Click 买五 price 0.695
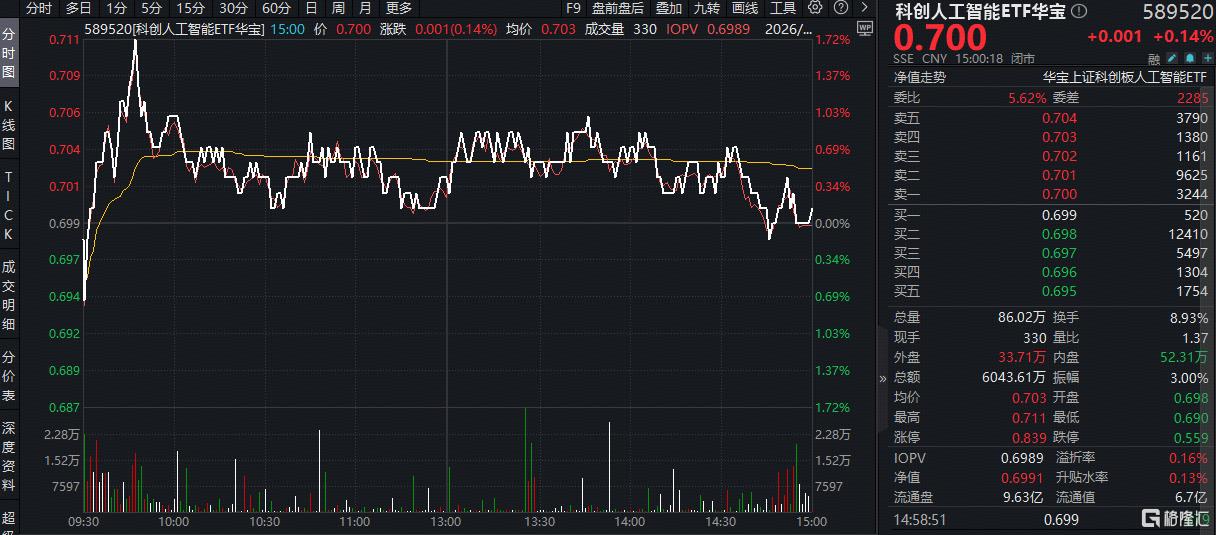 [1060, 291]
